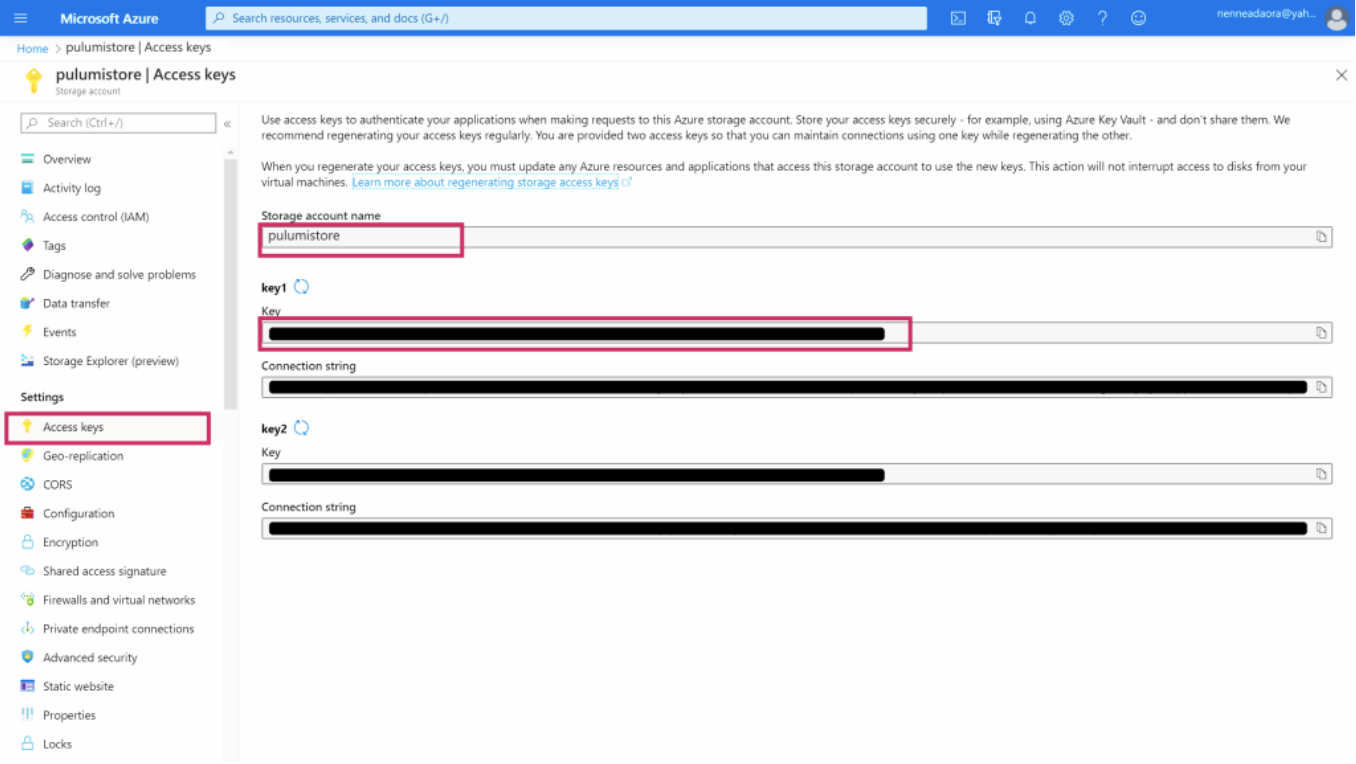Open the Notifications bell

click(x=1030, y=18)
